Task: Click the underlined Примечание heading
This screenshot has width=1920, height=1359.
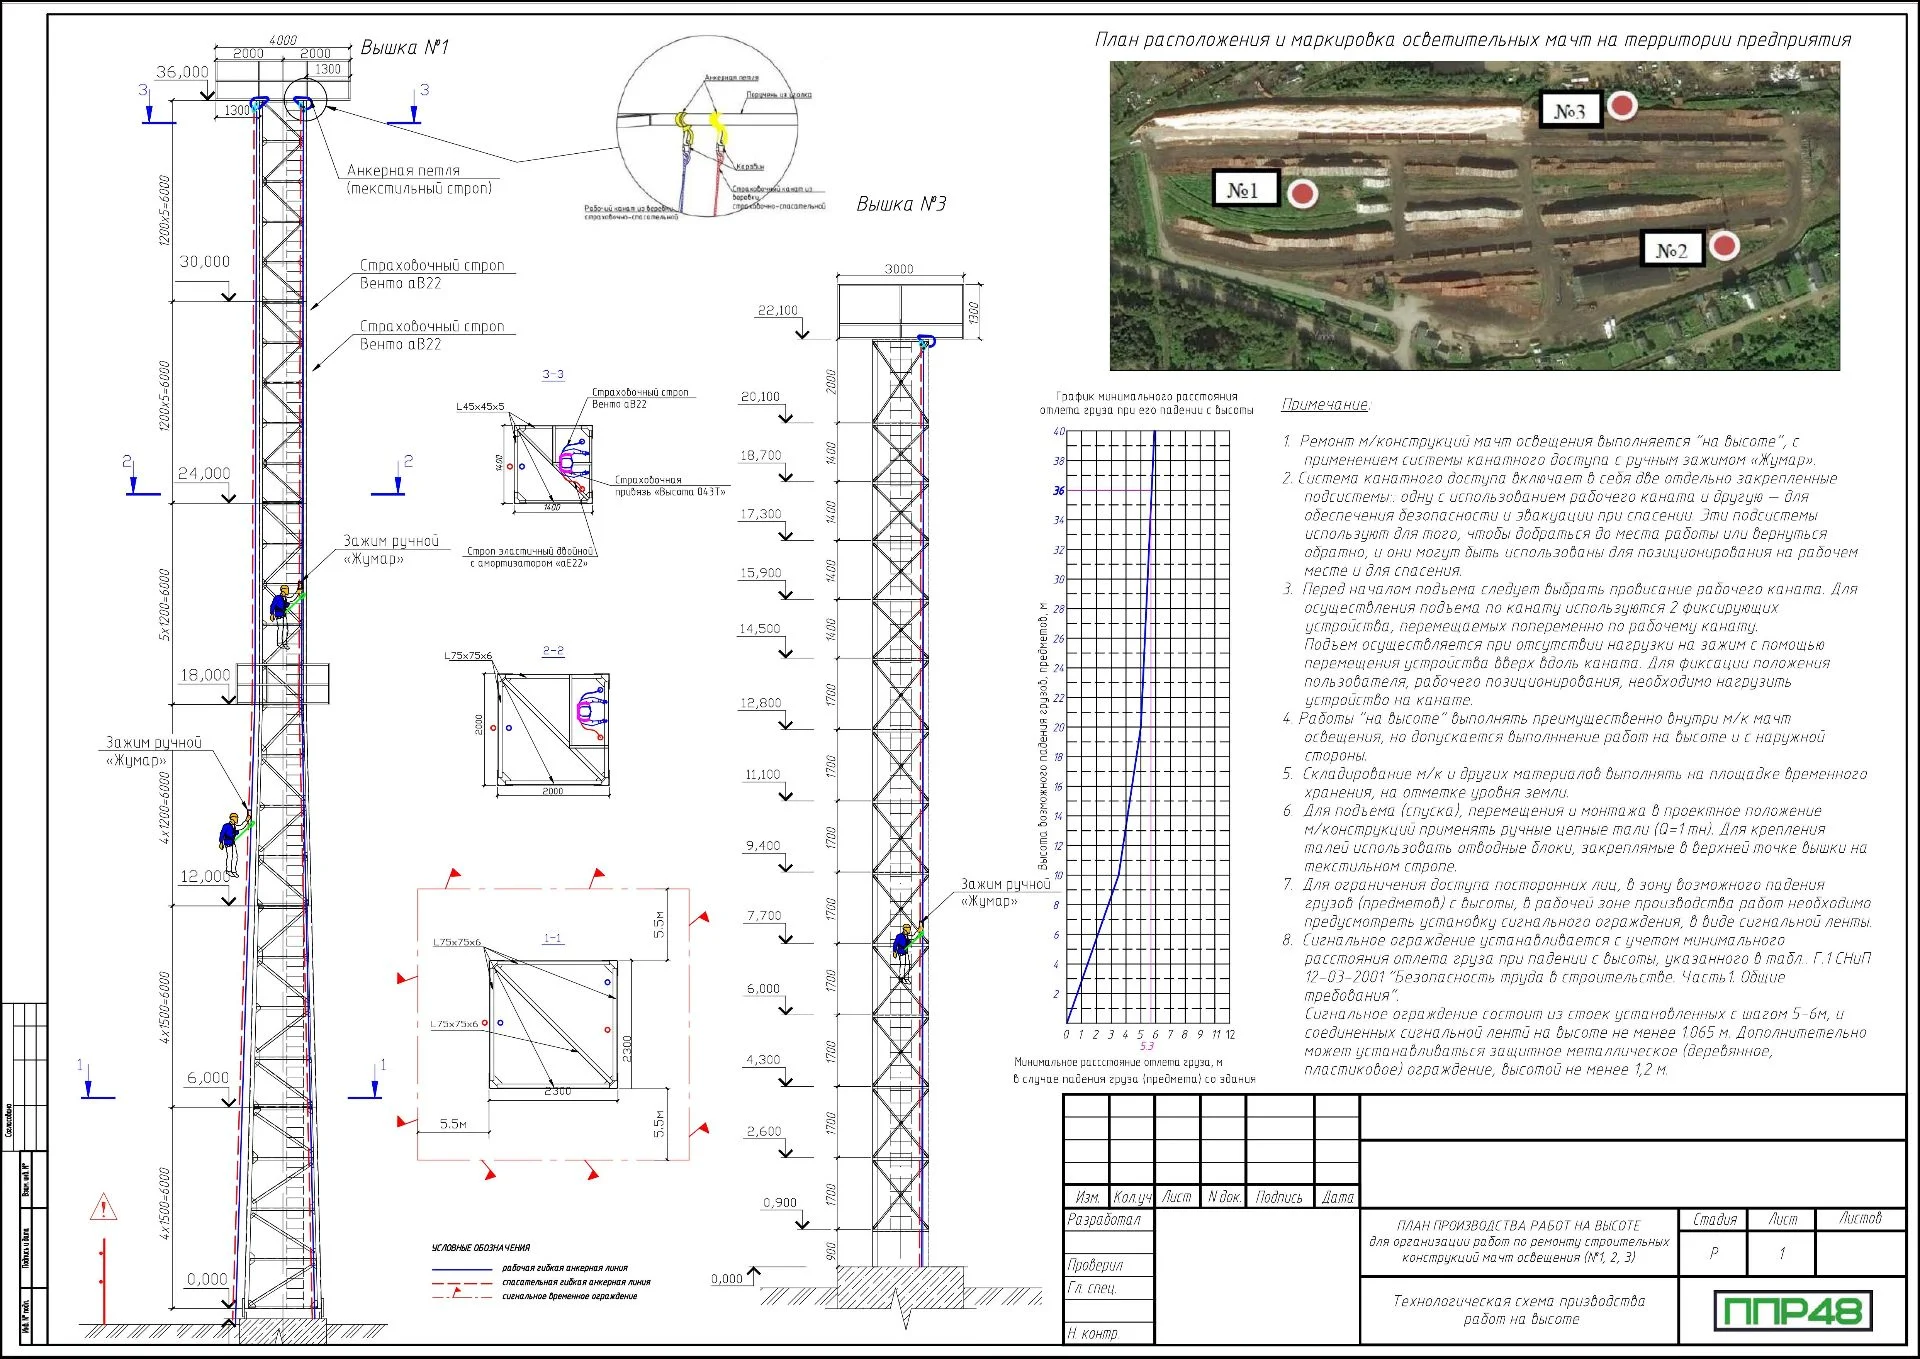Action: click(1324, 404)
